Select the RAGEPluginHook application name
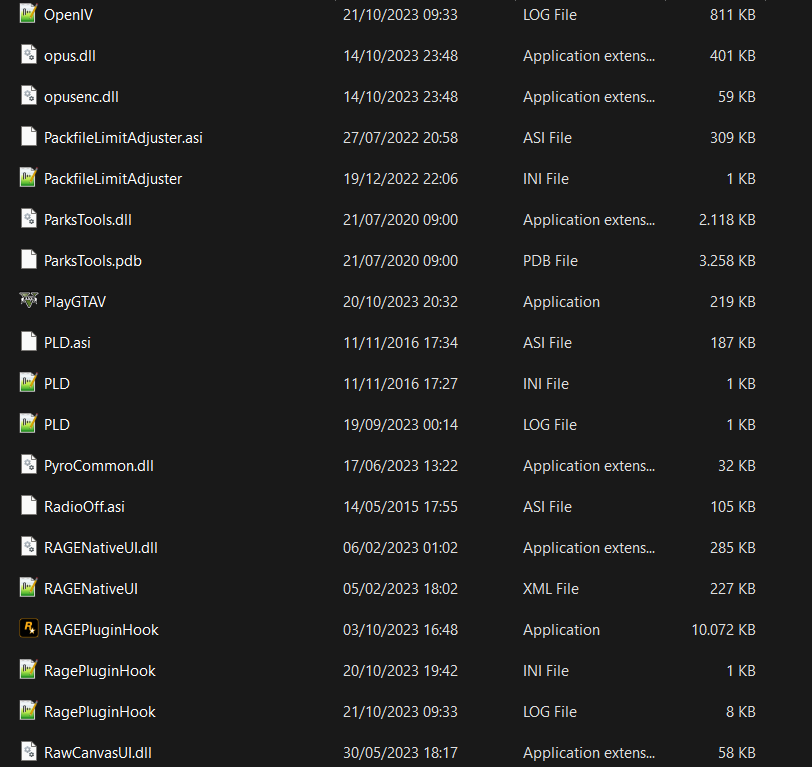This screenshot has width=812, height=767. 102,630
